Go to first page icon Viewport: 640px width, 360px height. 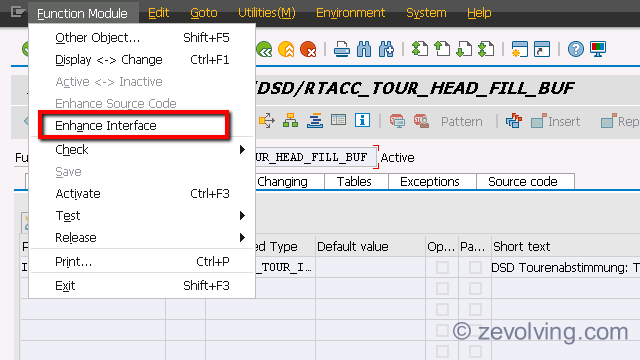pos(420,49)
